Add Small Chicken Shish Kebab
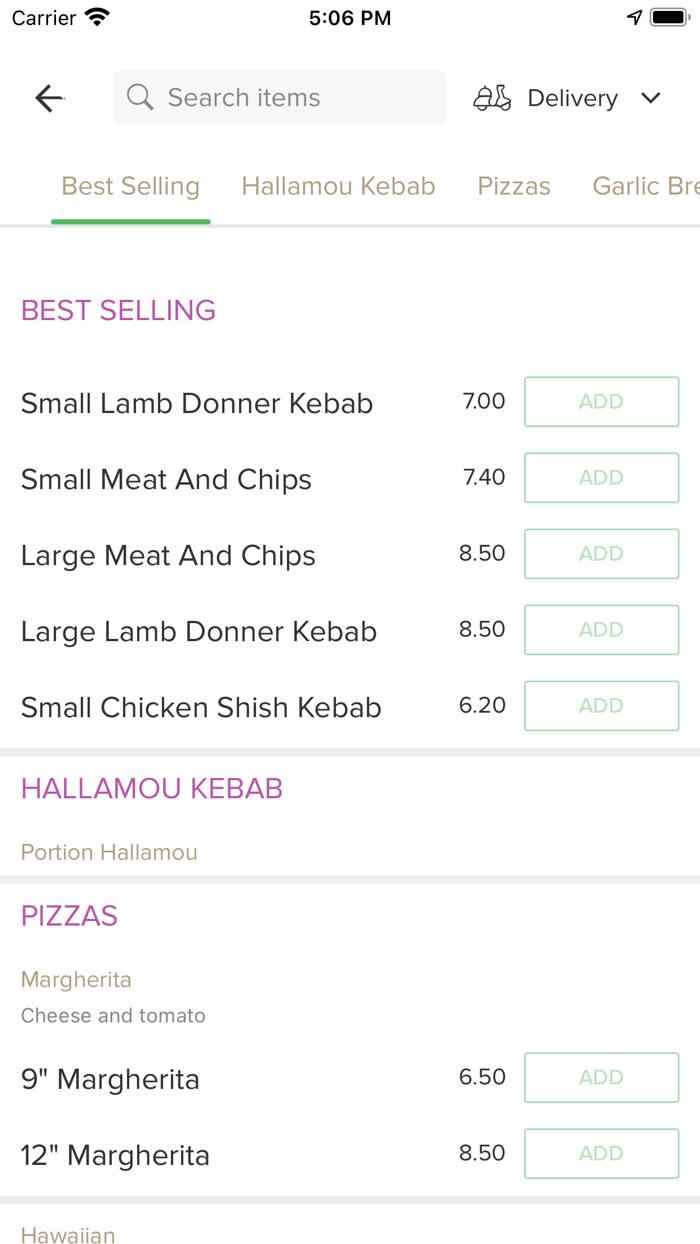This screenshot has width=700, height=1244. tap(601, 705)
